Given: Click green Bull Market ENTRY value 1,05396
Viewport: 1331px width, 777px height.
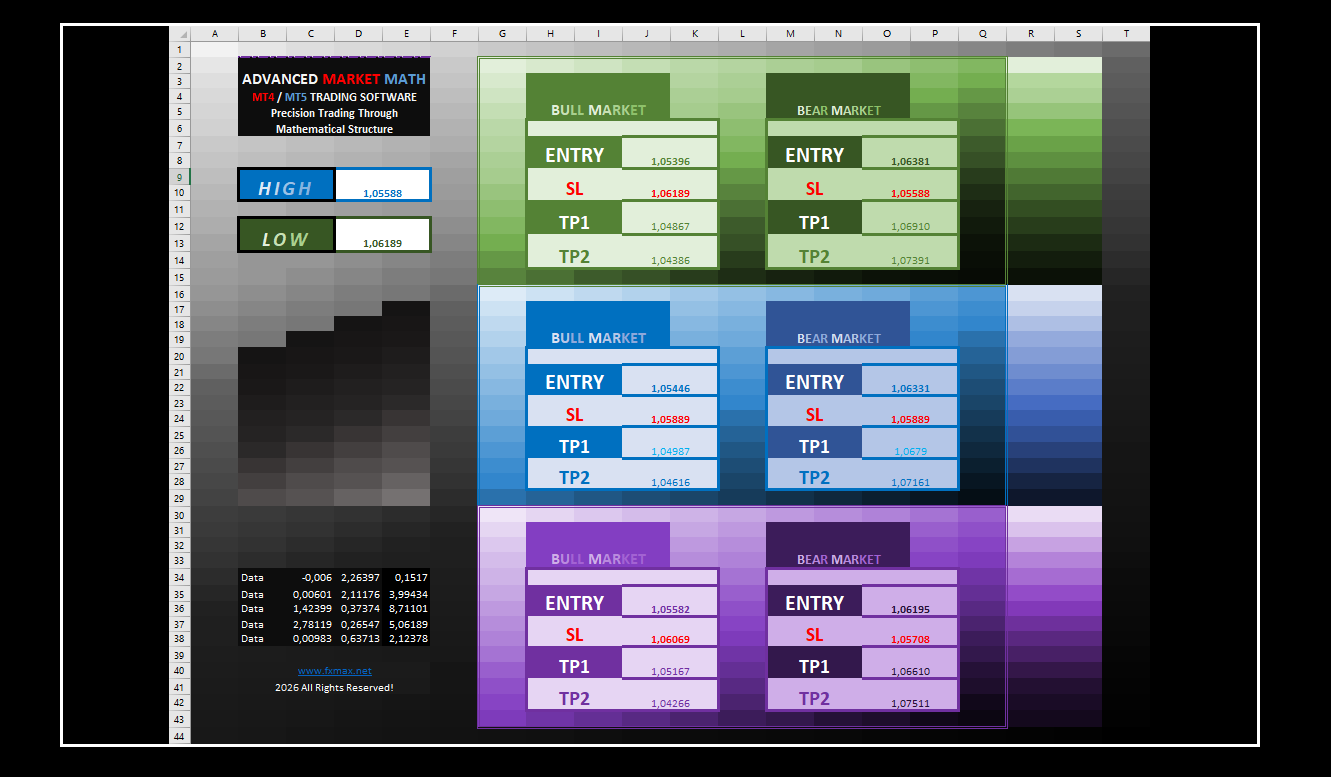Looking at the screenshot, I should point(669,154).
